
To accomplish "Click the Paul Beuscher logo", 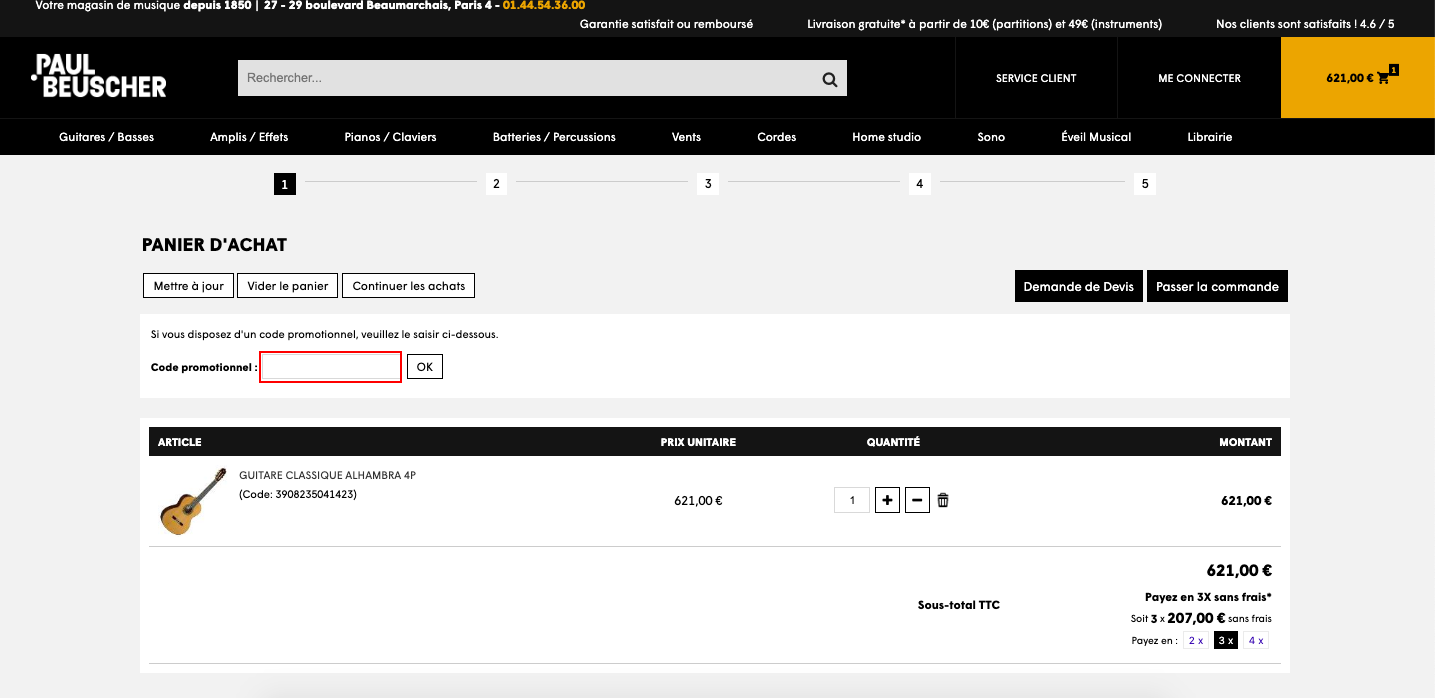I will tap(99, 76).
